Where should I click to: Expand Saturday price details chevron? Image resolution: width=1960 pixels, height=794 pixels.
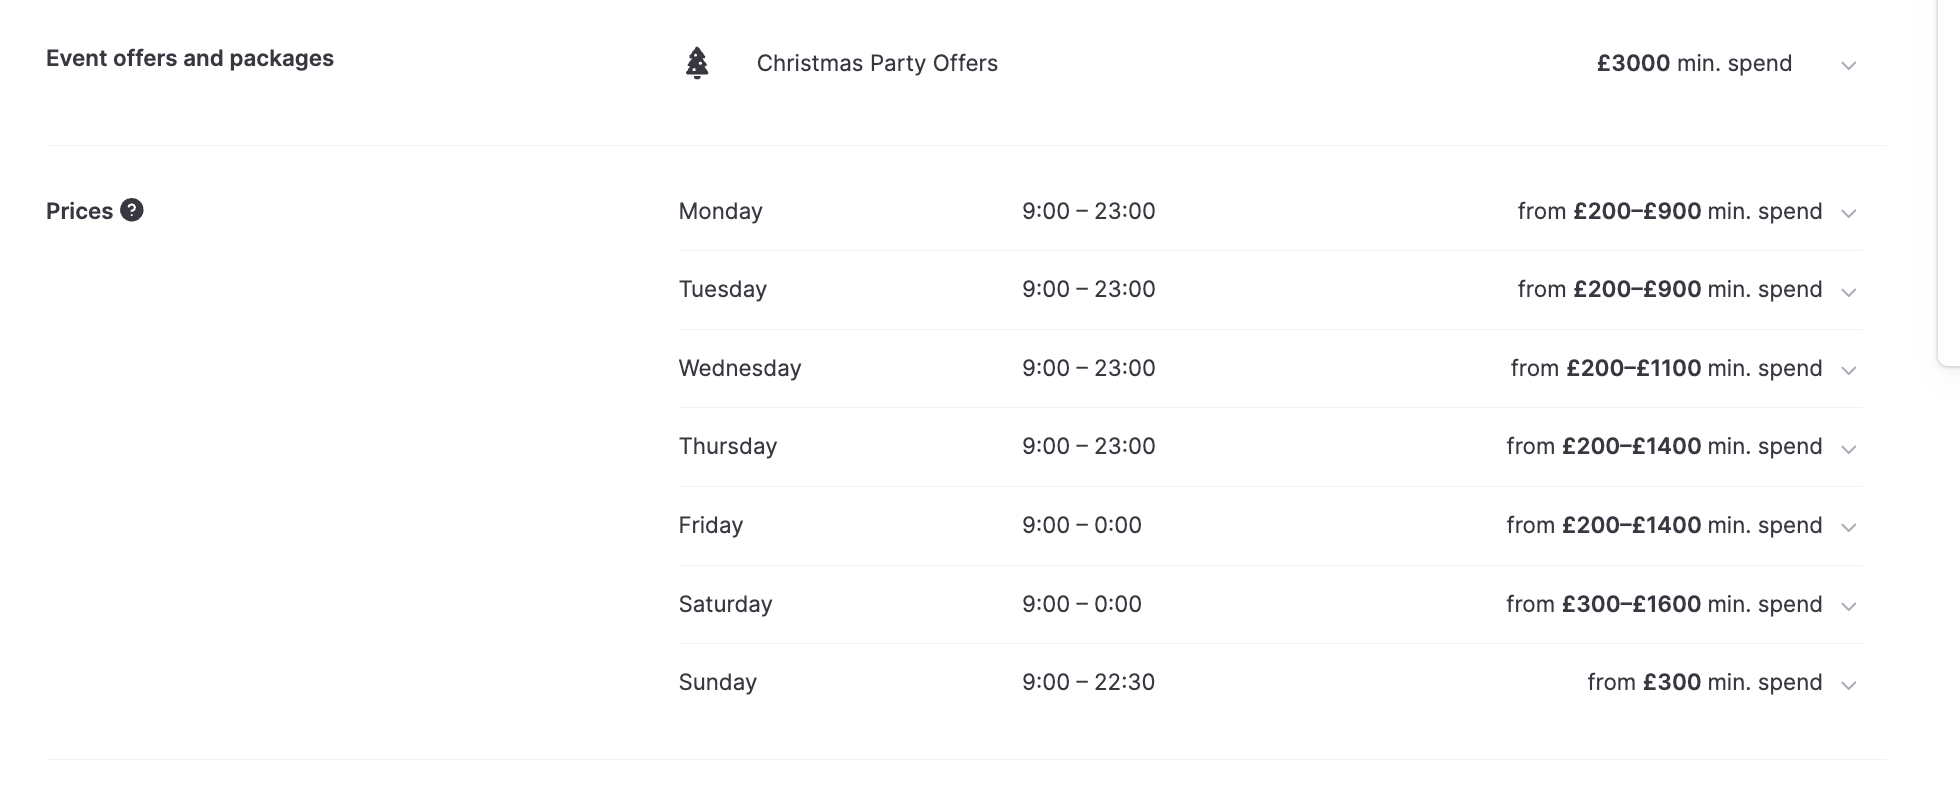[x=1848, y=606]
